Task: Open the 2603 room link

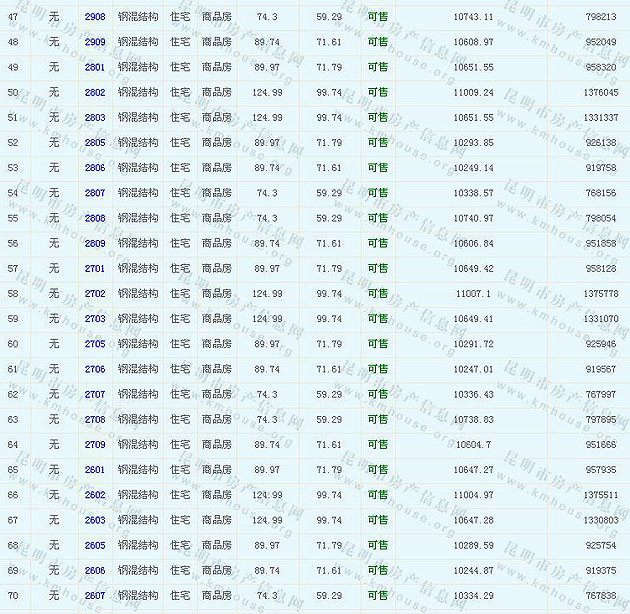Action: pos(95,520)
